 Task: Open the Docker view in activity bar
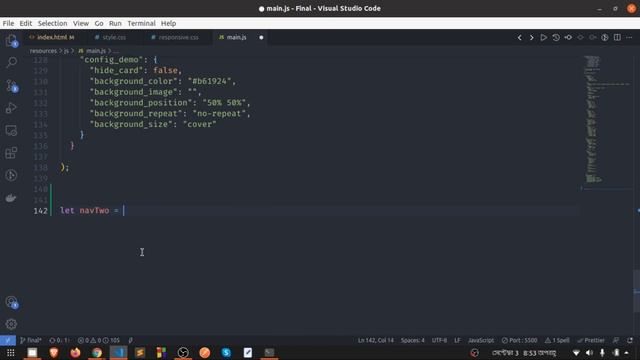point(11,198)
